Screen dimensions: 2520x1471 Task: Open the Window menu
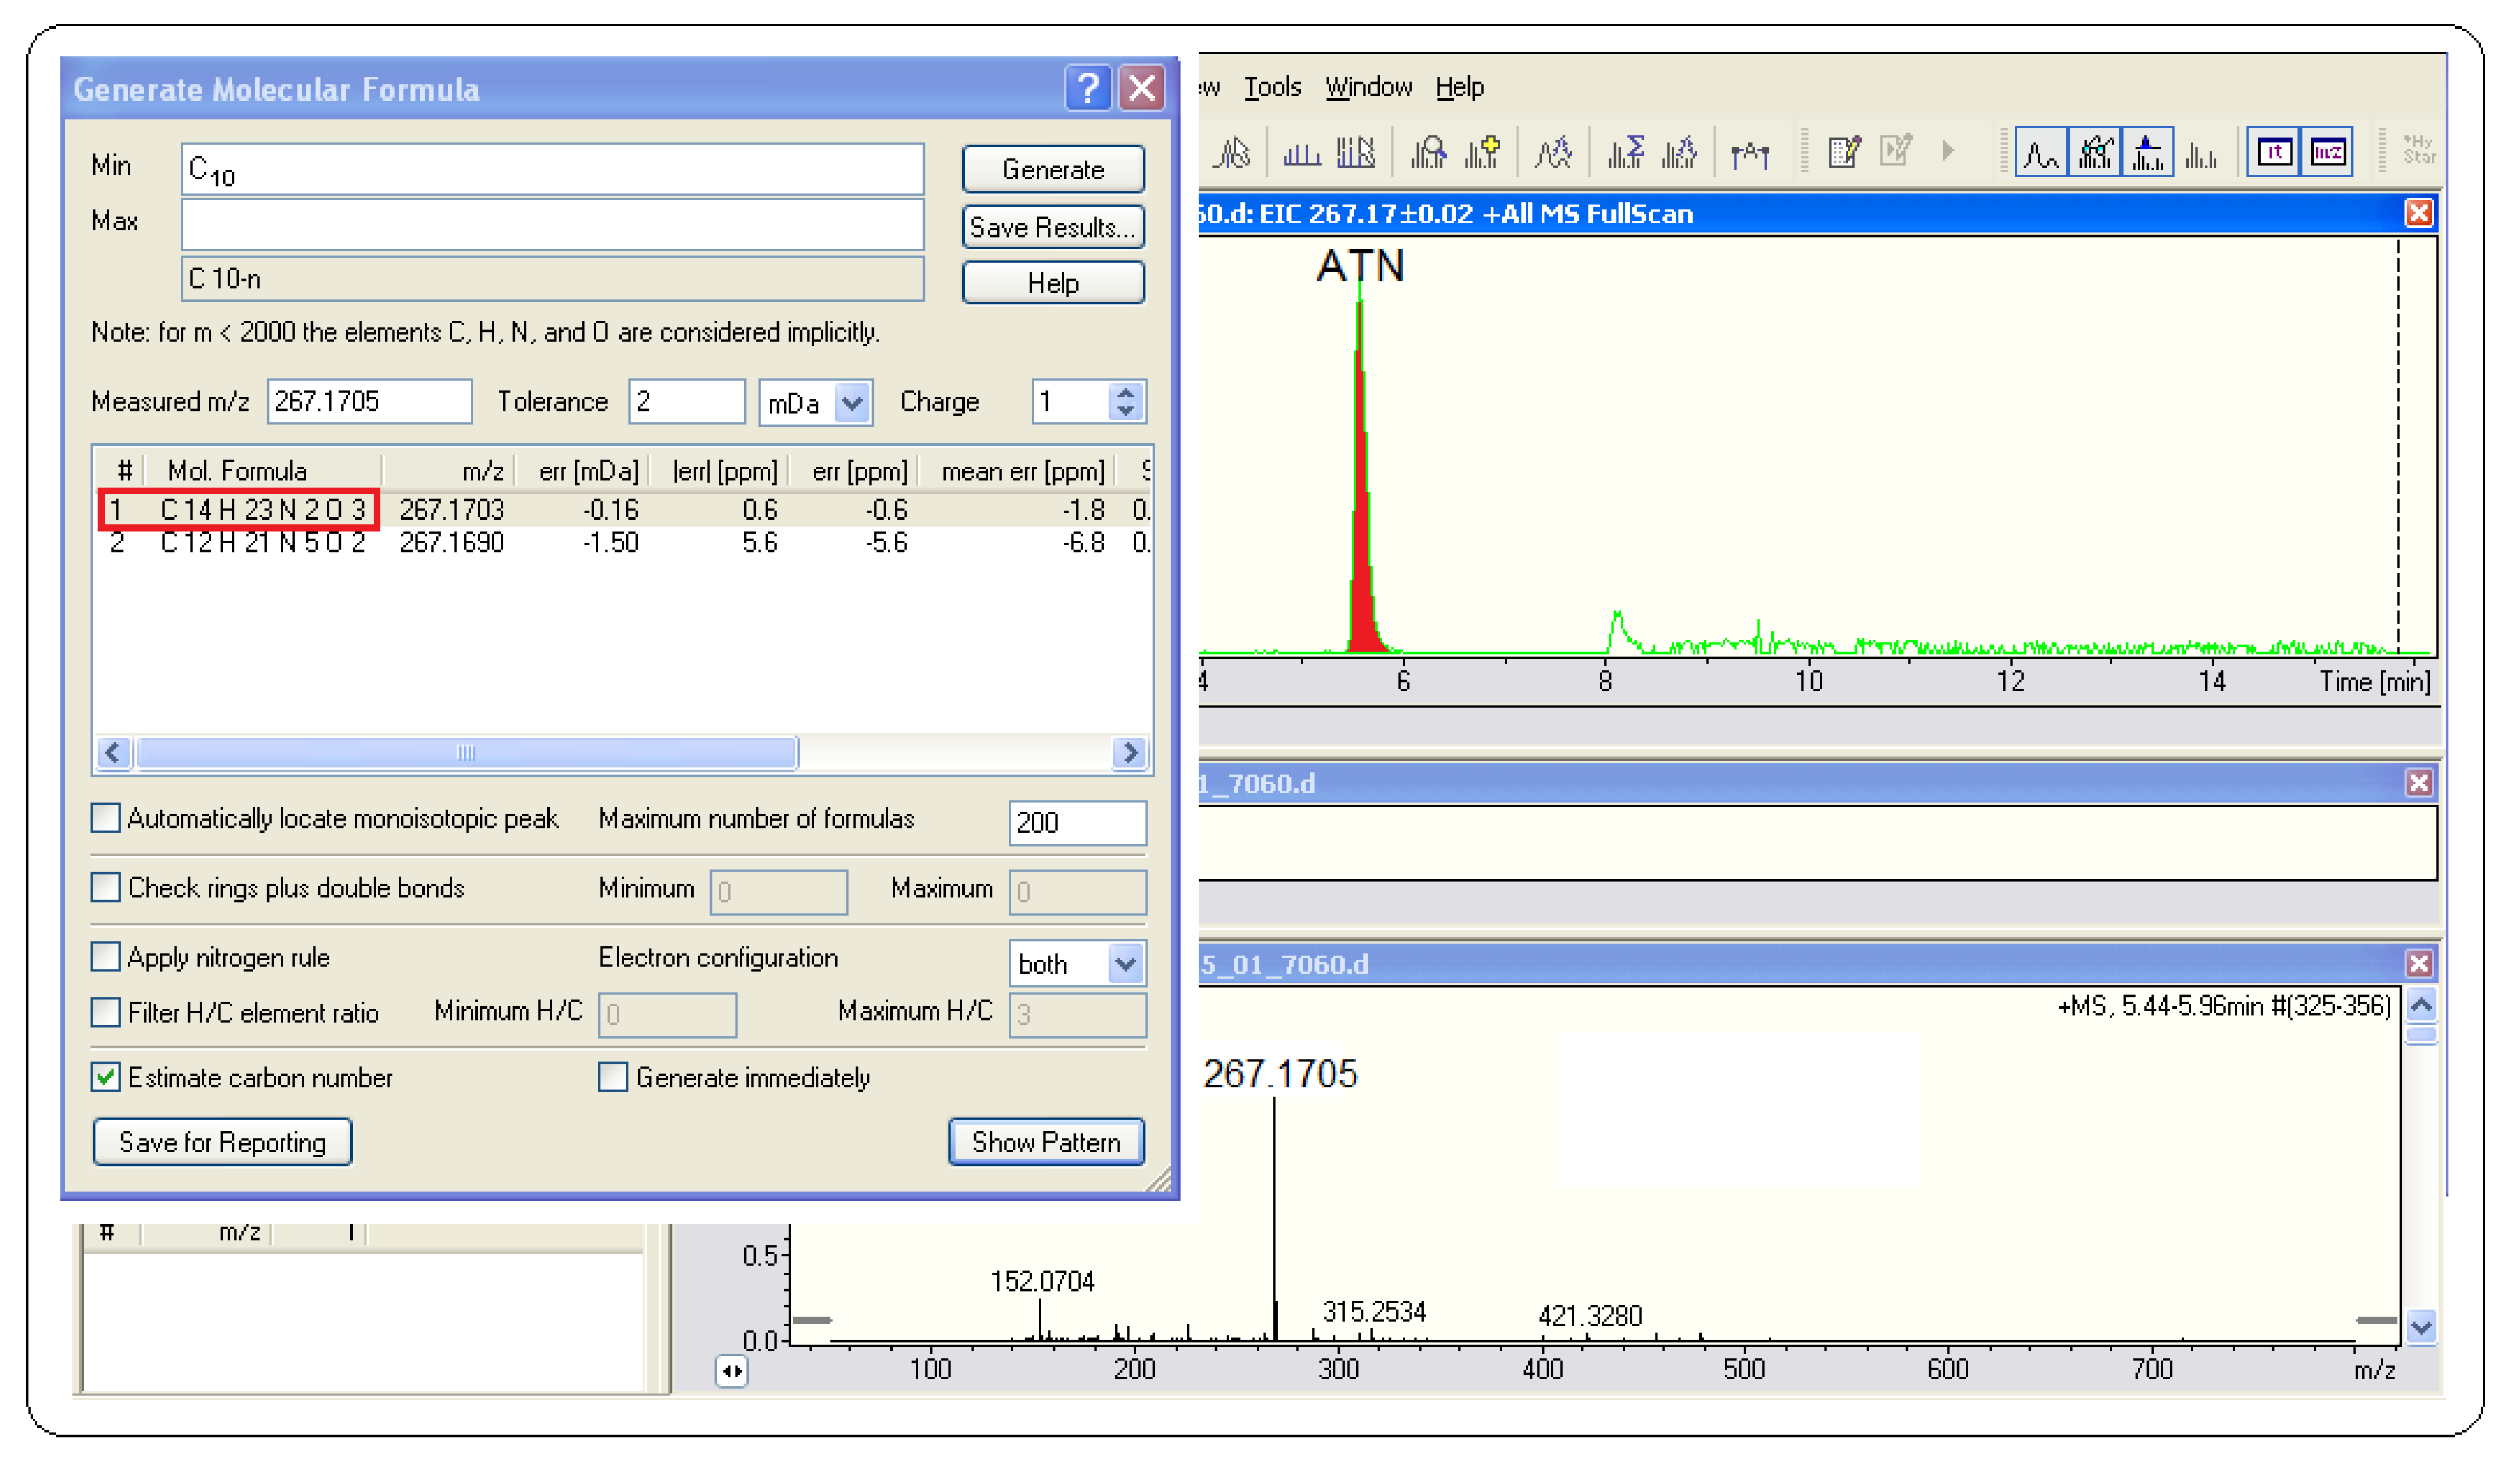pyautogui.click(x=1369, y=87)
